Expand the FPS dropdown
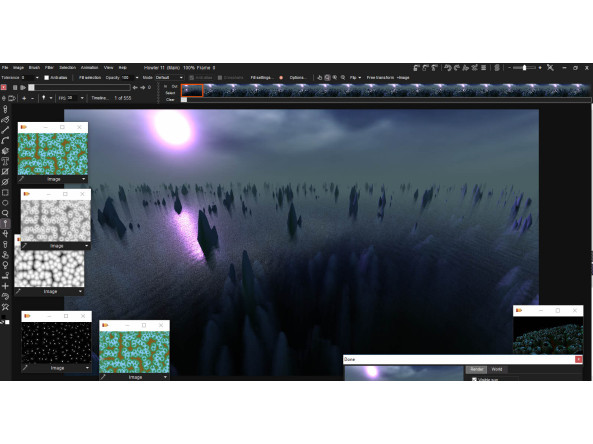Viewport: 593px width, 444px height. [x=82, y=98]
